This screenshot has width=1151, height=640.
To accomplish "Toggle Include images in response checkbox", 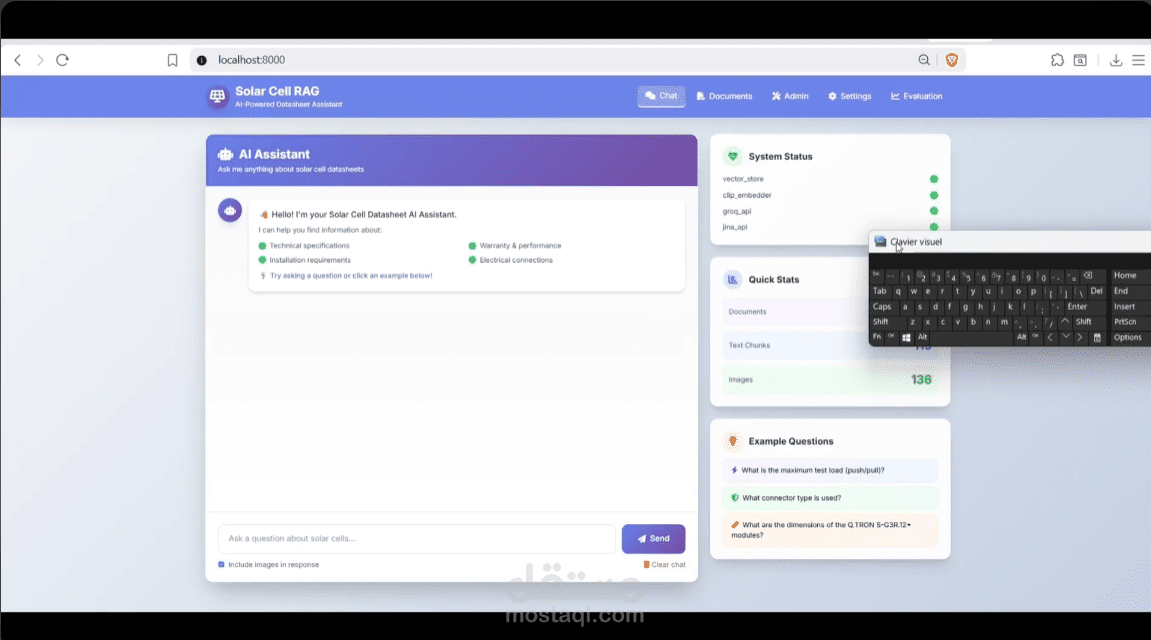I will [x=221, y=564].
